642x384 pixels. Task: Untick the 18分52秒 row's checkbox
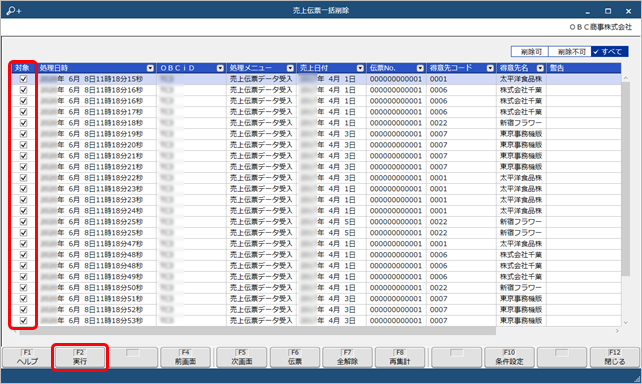[x=23, y=309]
